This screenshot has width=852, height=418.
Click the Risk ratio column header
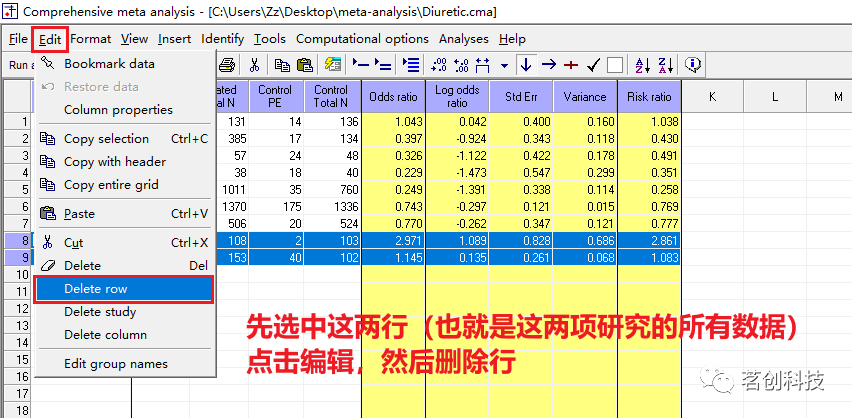[649, 97]
